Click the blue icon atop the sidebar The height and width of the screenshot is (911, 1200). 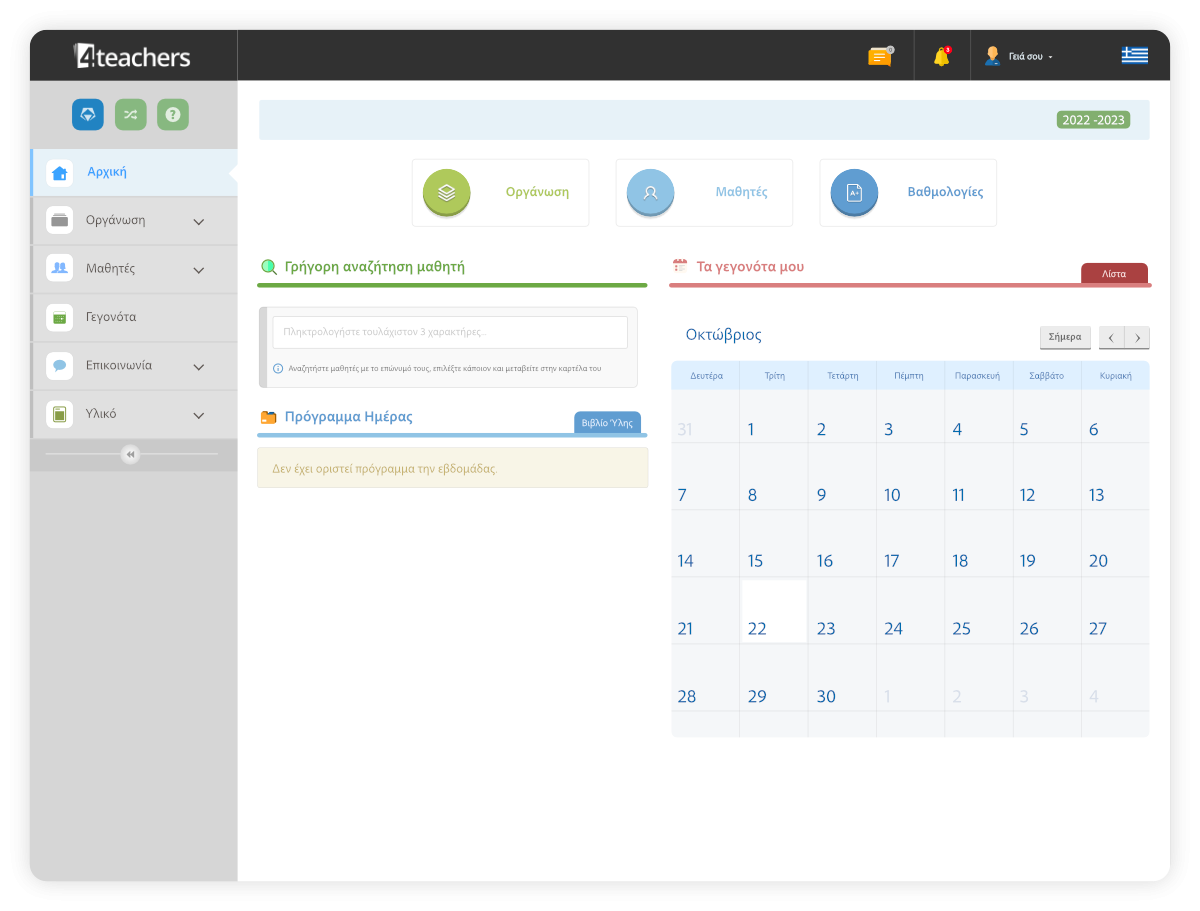coord(88,115)
